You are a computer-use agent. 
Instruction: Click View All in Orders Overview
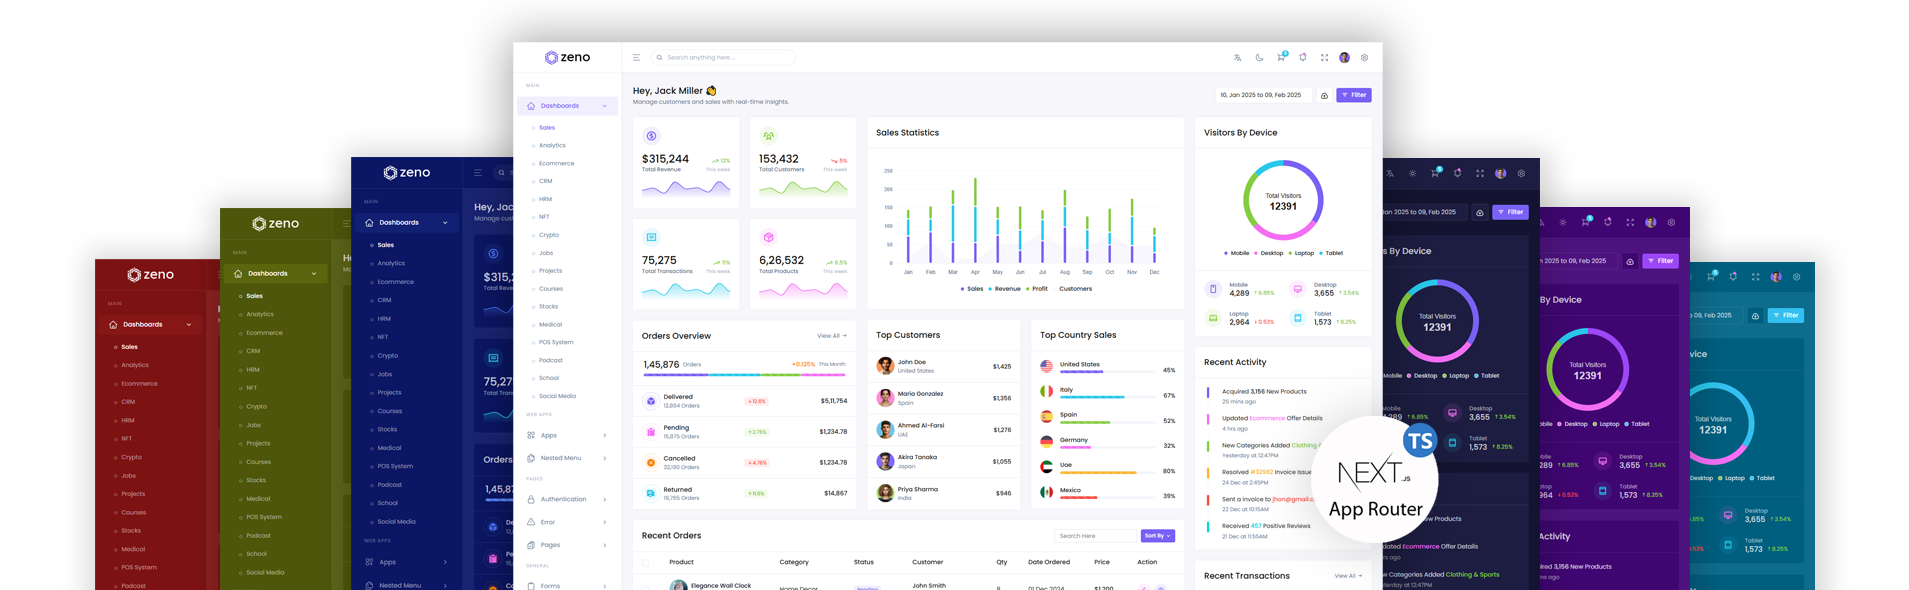click(831, 336)
